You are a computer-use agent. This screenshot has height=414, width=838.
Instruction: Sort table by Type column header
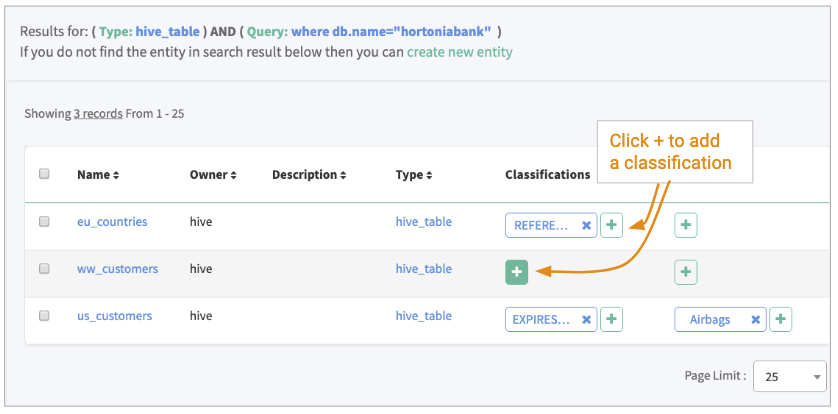coord(414,175)
